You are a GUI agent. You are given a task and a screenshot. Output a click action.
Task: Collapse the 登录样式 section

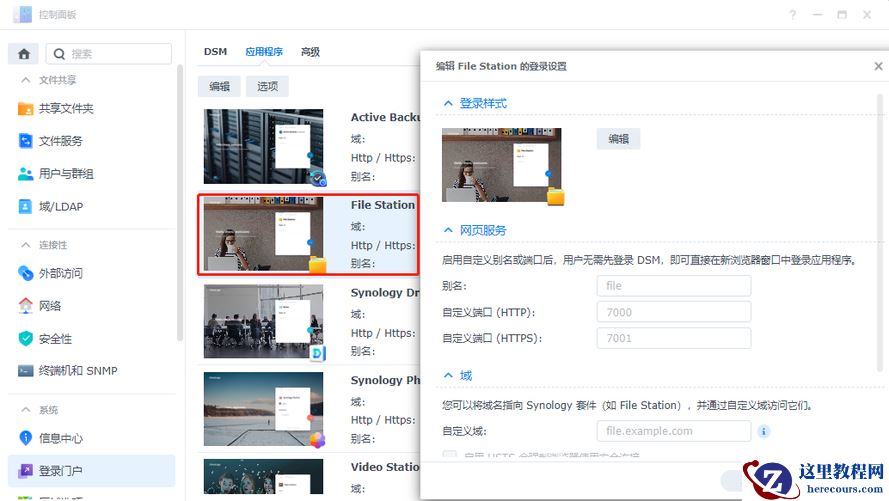point(448,103)
